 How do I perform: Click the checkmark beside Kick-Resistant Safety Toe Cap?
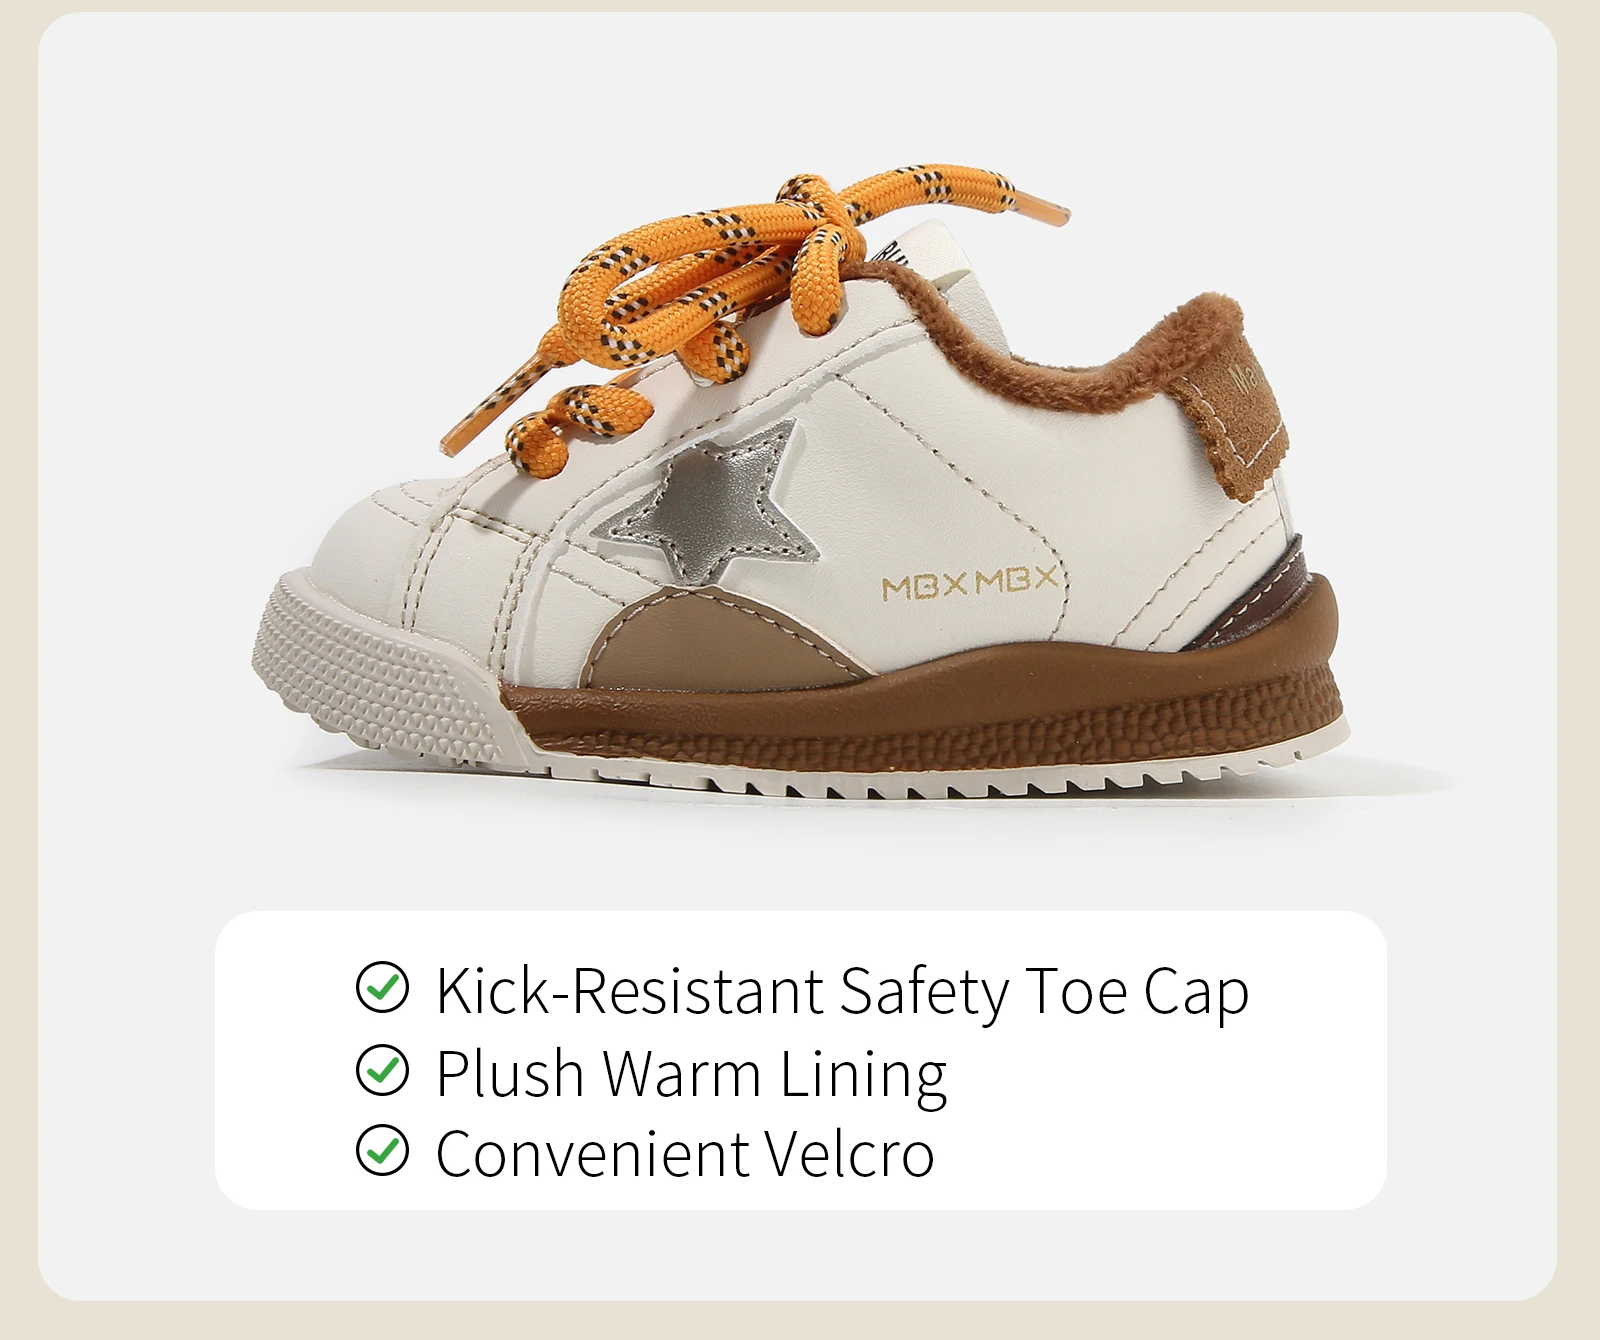coord(382,988)
